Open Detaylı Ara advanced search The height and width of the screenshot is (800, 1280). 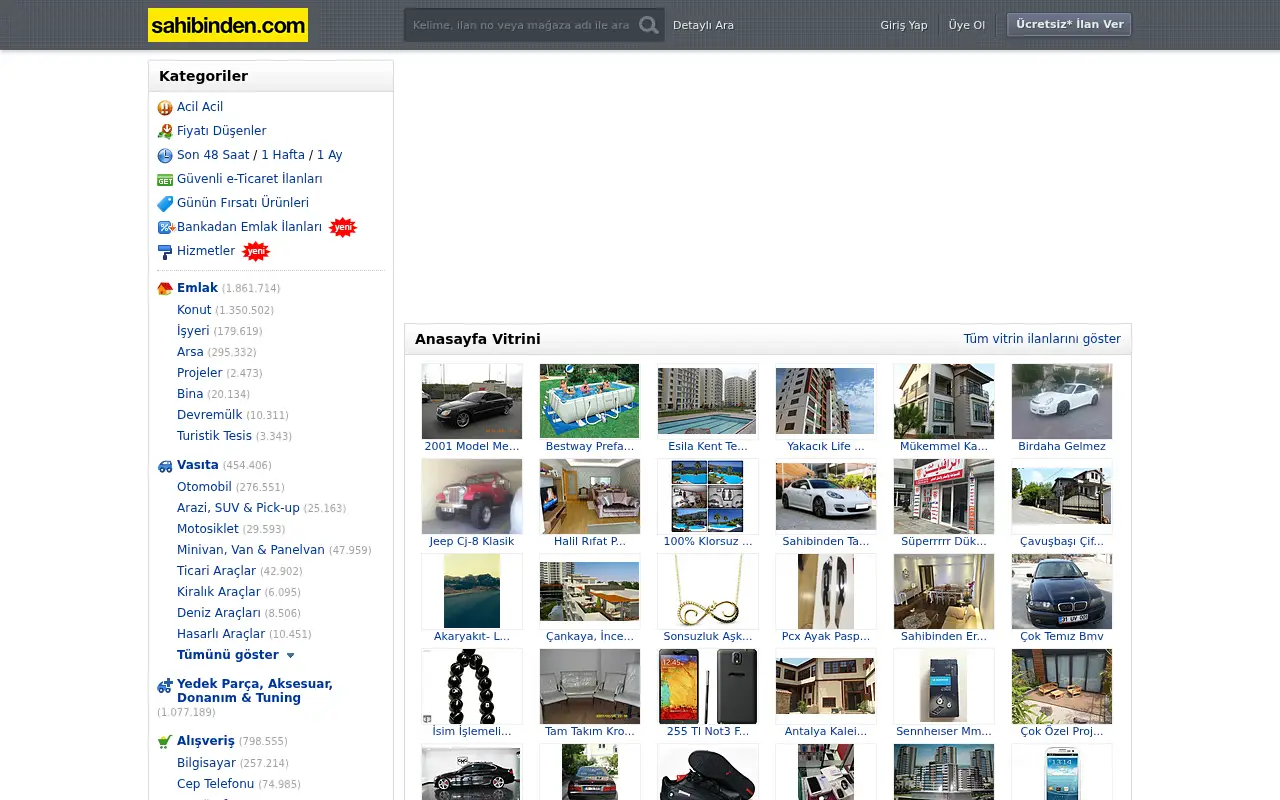click(x=703, y=25)
